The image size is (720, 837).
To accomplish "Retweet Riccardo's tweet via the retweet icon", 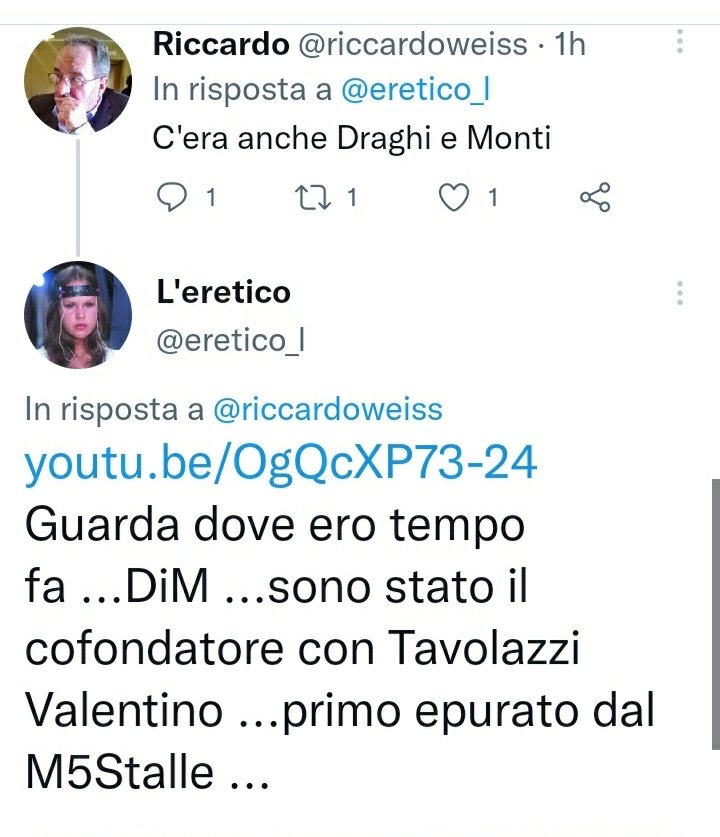I will tap(314, 197).
